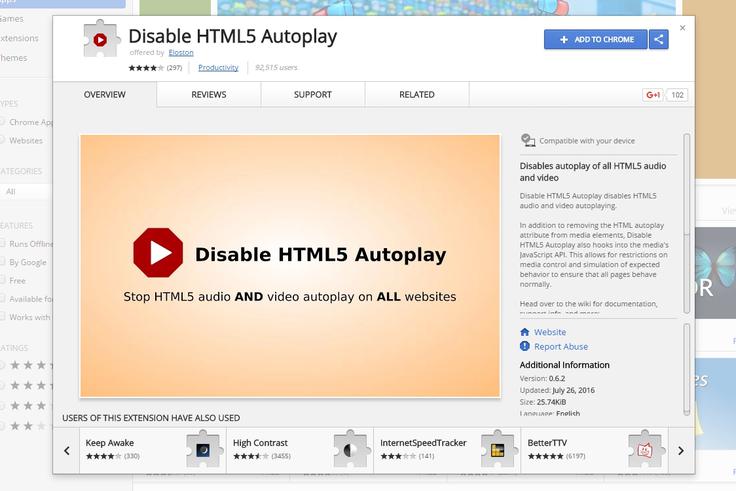The width and height of the screenshot is (736, 491).
Task: Click the Keep Awake moon puzzle icon
Action: coord(203,450)
